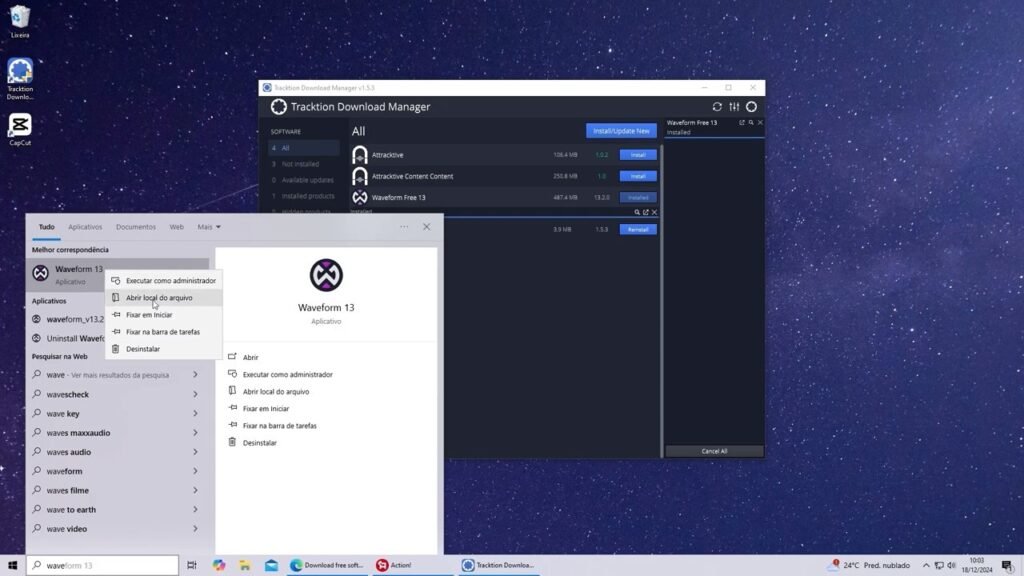Click the Install/Update New button

pyautogui.click(x=621, y=131)
